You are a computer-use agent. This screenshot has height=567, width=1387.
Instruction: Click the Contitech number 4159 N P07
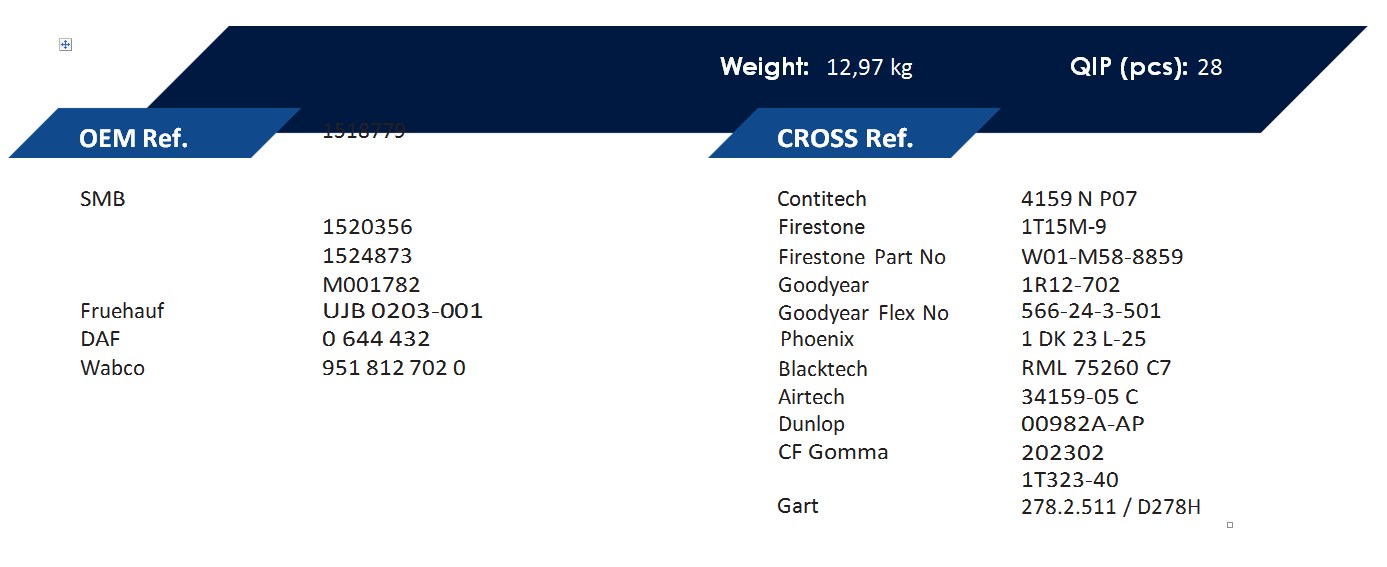pos(1079,199)
